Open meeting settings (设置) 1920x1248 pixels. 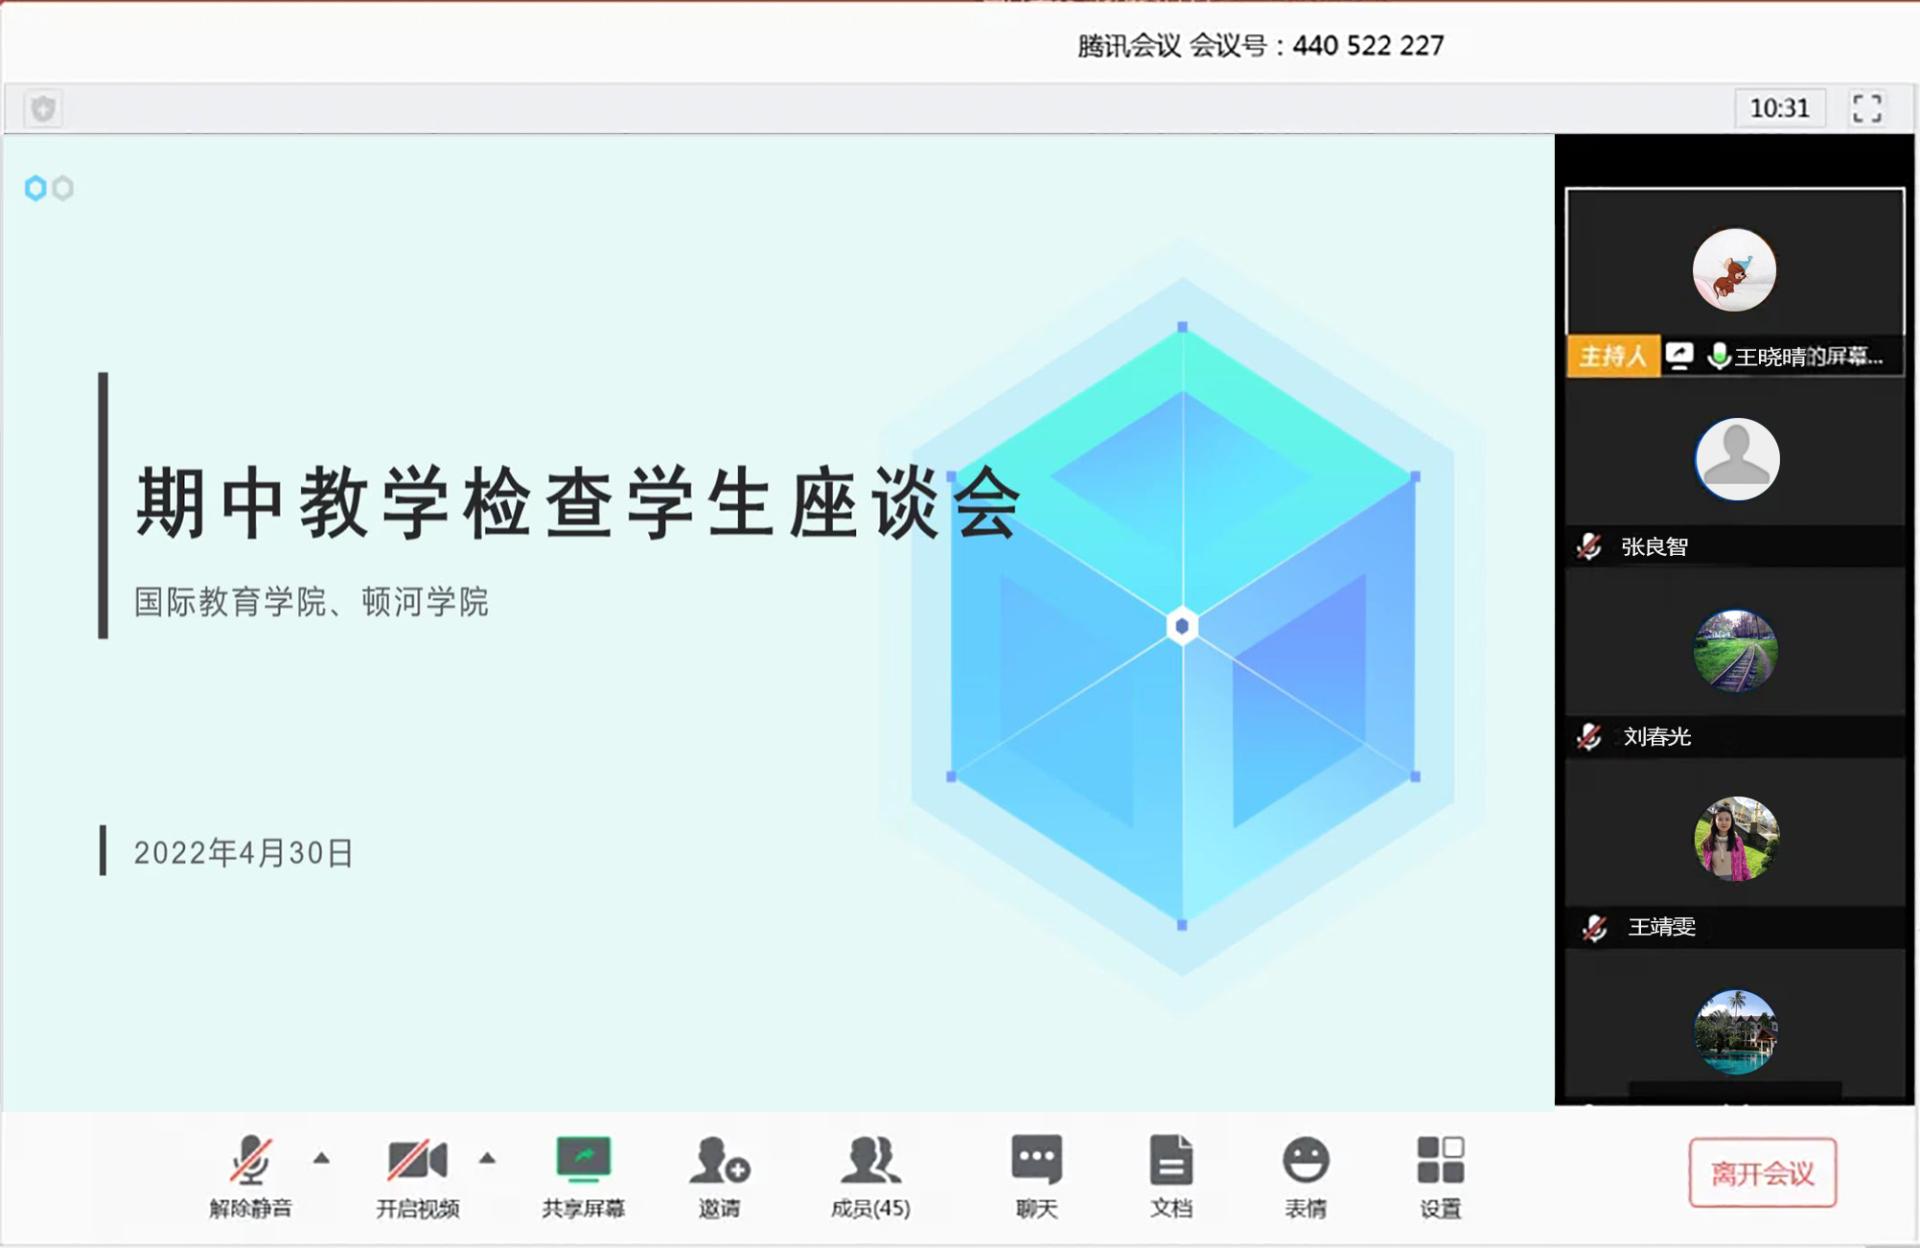point(1440,1176)
